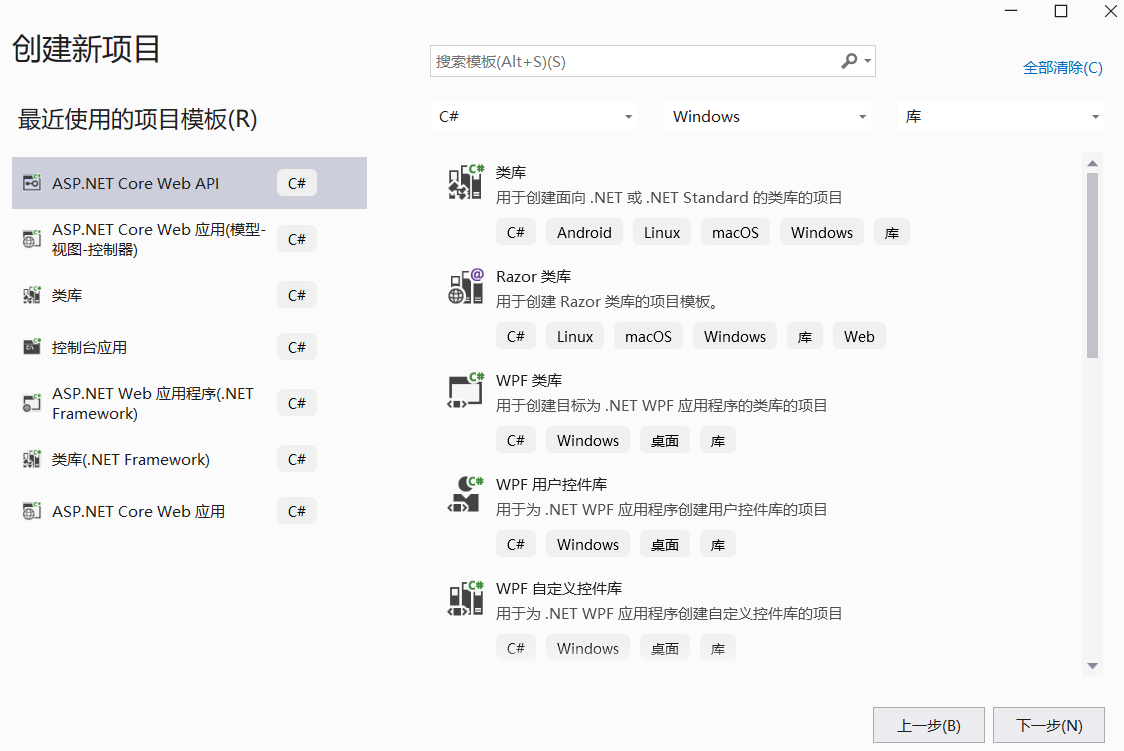The width and height of the screenshot is (1124, 751).
Task: Click the 类库(.NET Framework) template icon
Action: coord(32,459)
